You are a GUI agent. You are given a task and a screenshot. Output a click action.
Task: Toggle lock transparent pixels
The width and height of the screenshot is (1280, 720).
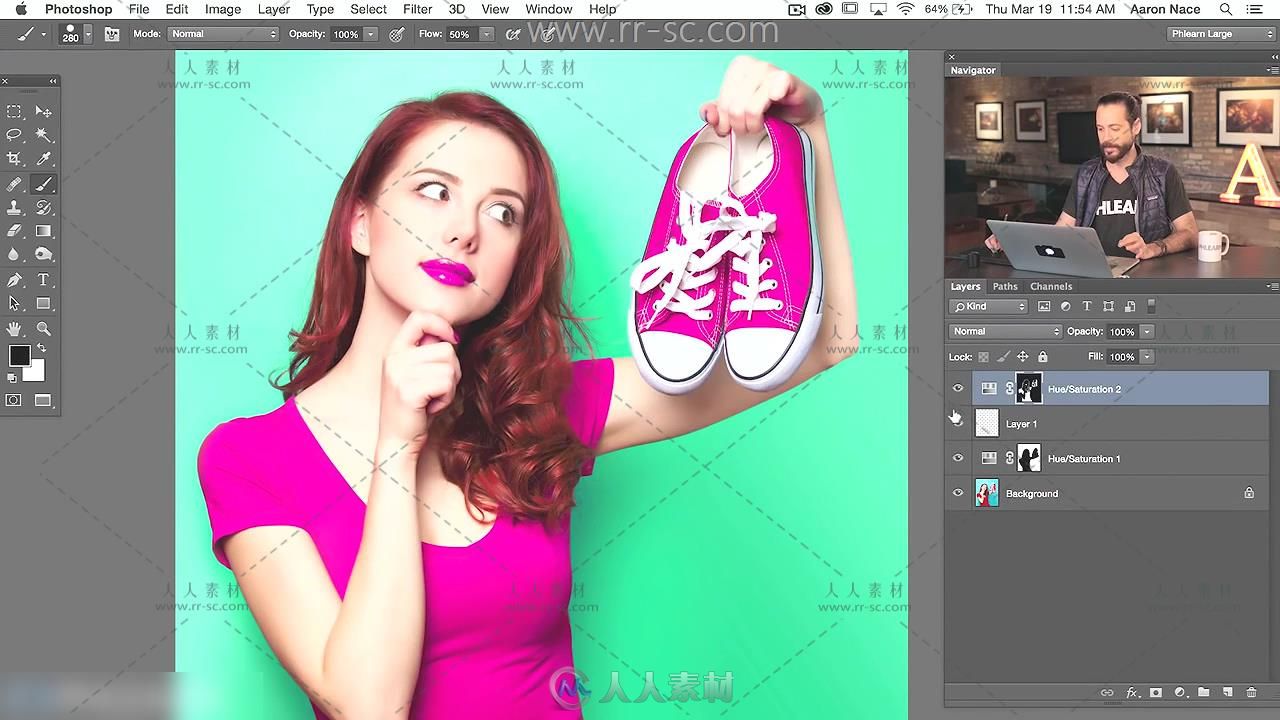[x=984, y=357]
